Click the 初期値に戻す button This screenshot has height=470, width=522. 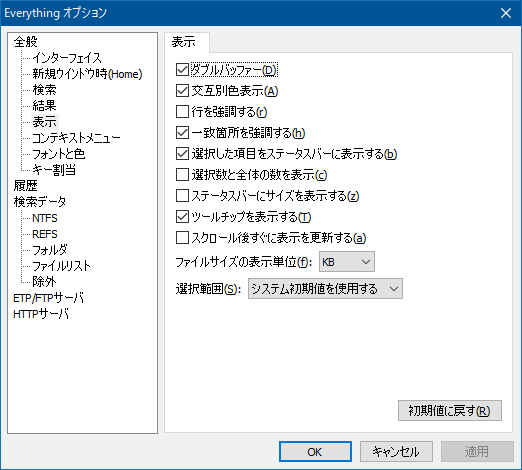click(x=450, y=411)
